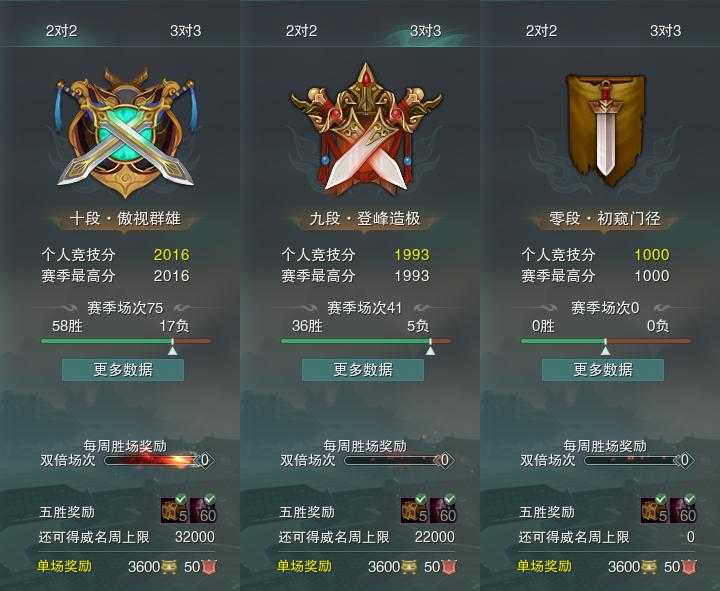This screenshot has height=591, width=720.
Task: Click left panel red shield 50 icon
Action: click(x=209, y=567)
